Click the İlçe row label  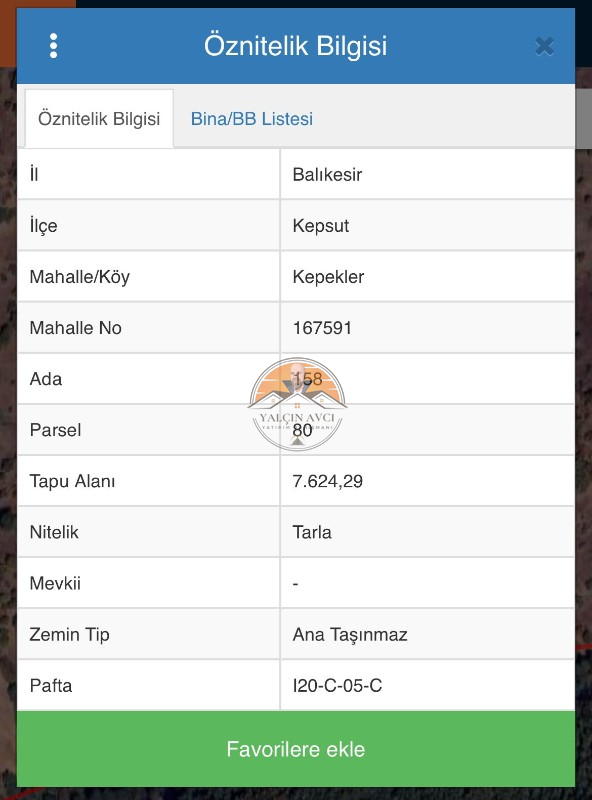[43, 226]
